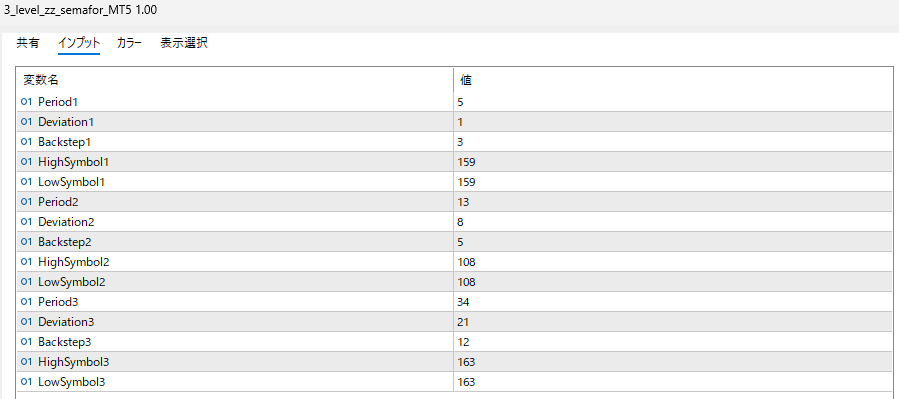This screenshot has height=399, width=899.
Task: Click the integer icon beside LowSymbol3
Action: [x=26, y=382]
